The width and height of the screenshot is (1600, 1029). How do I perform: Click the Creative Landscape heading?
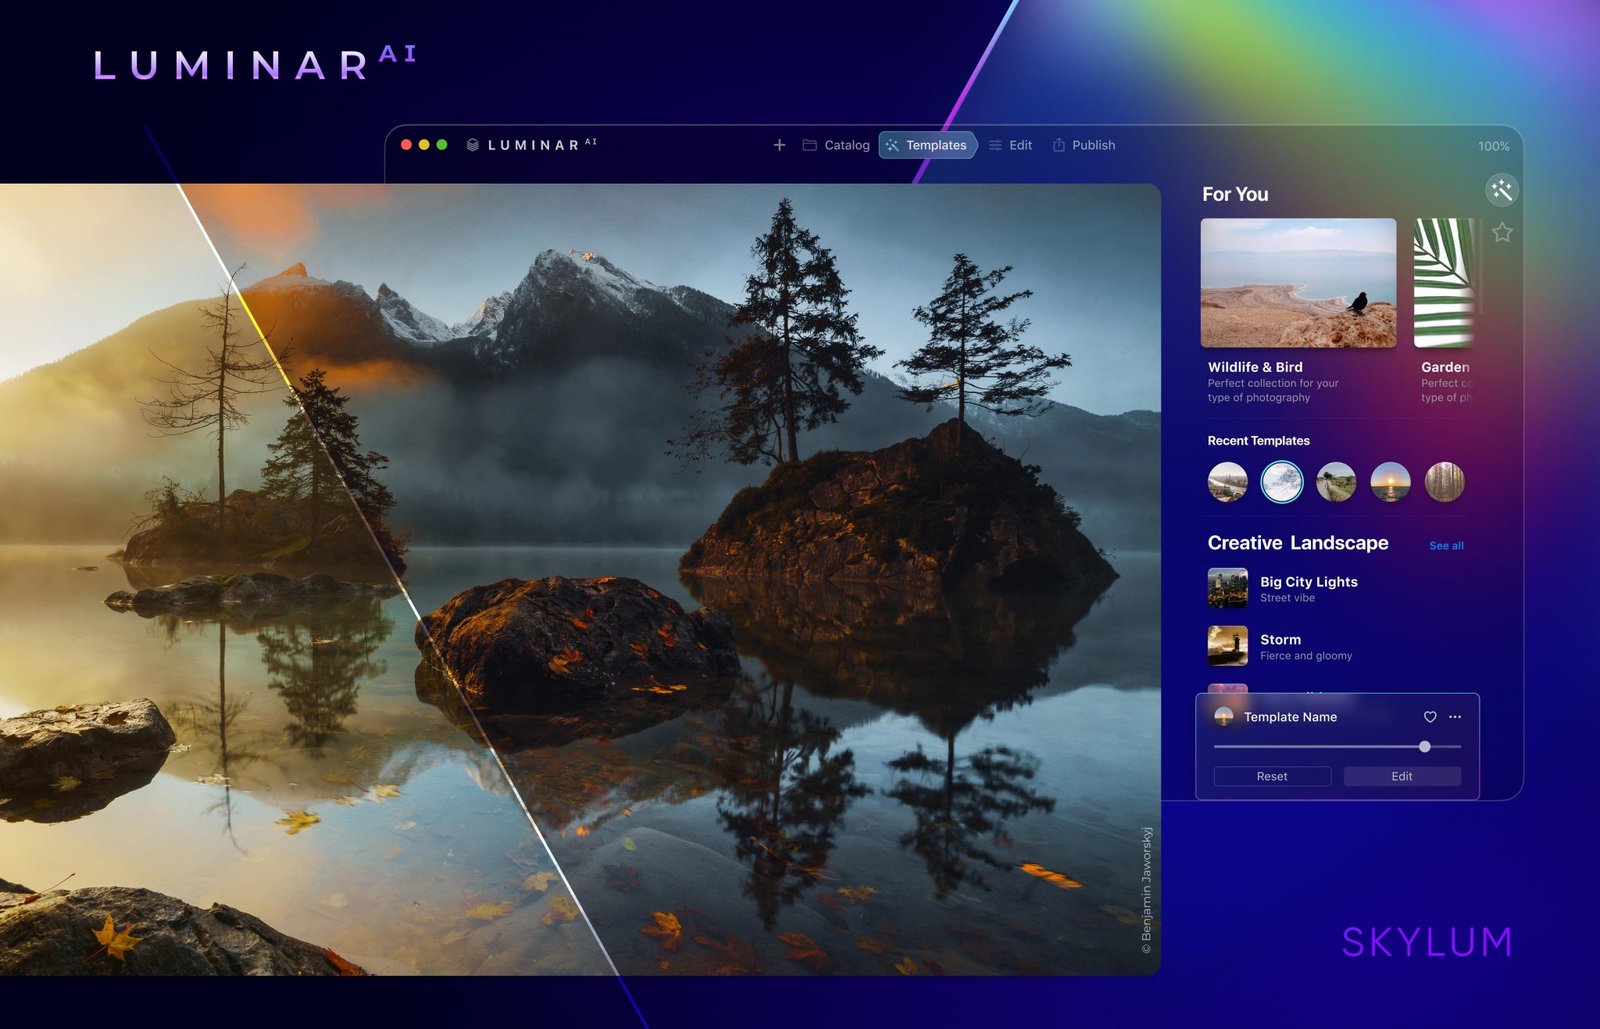click(1298, 543)
